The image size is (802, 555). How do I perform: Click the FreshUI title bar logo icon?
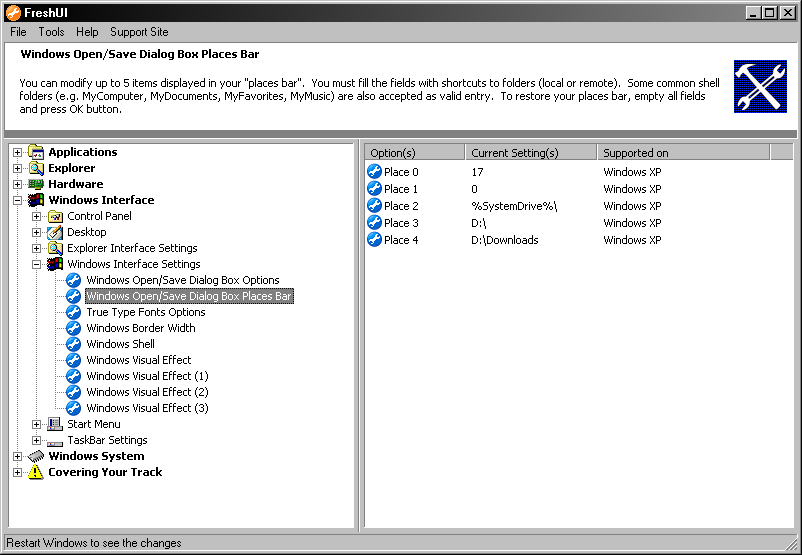[13, 13]
